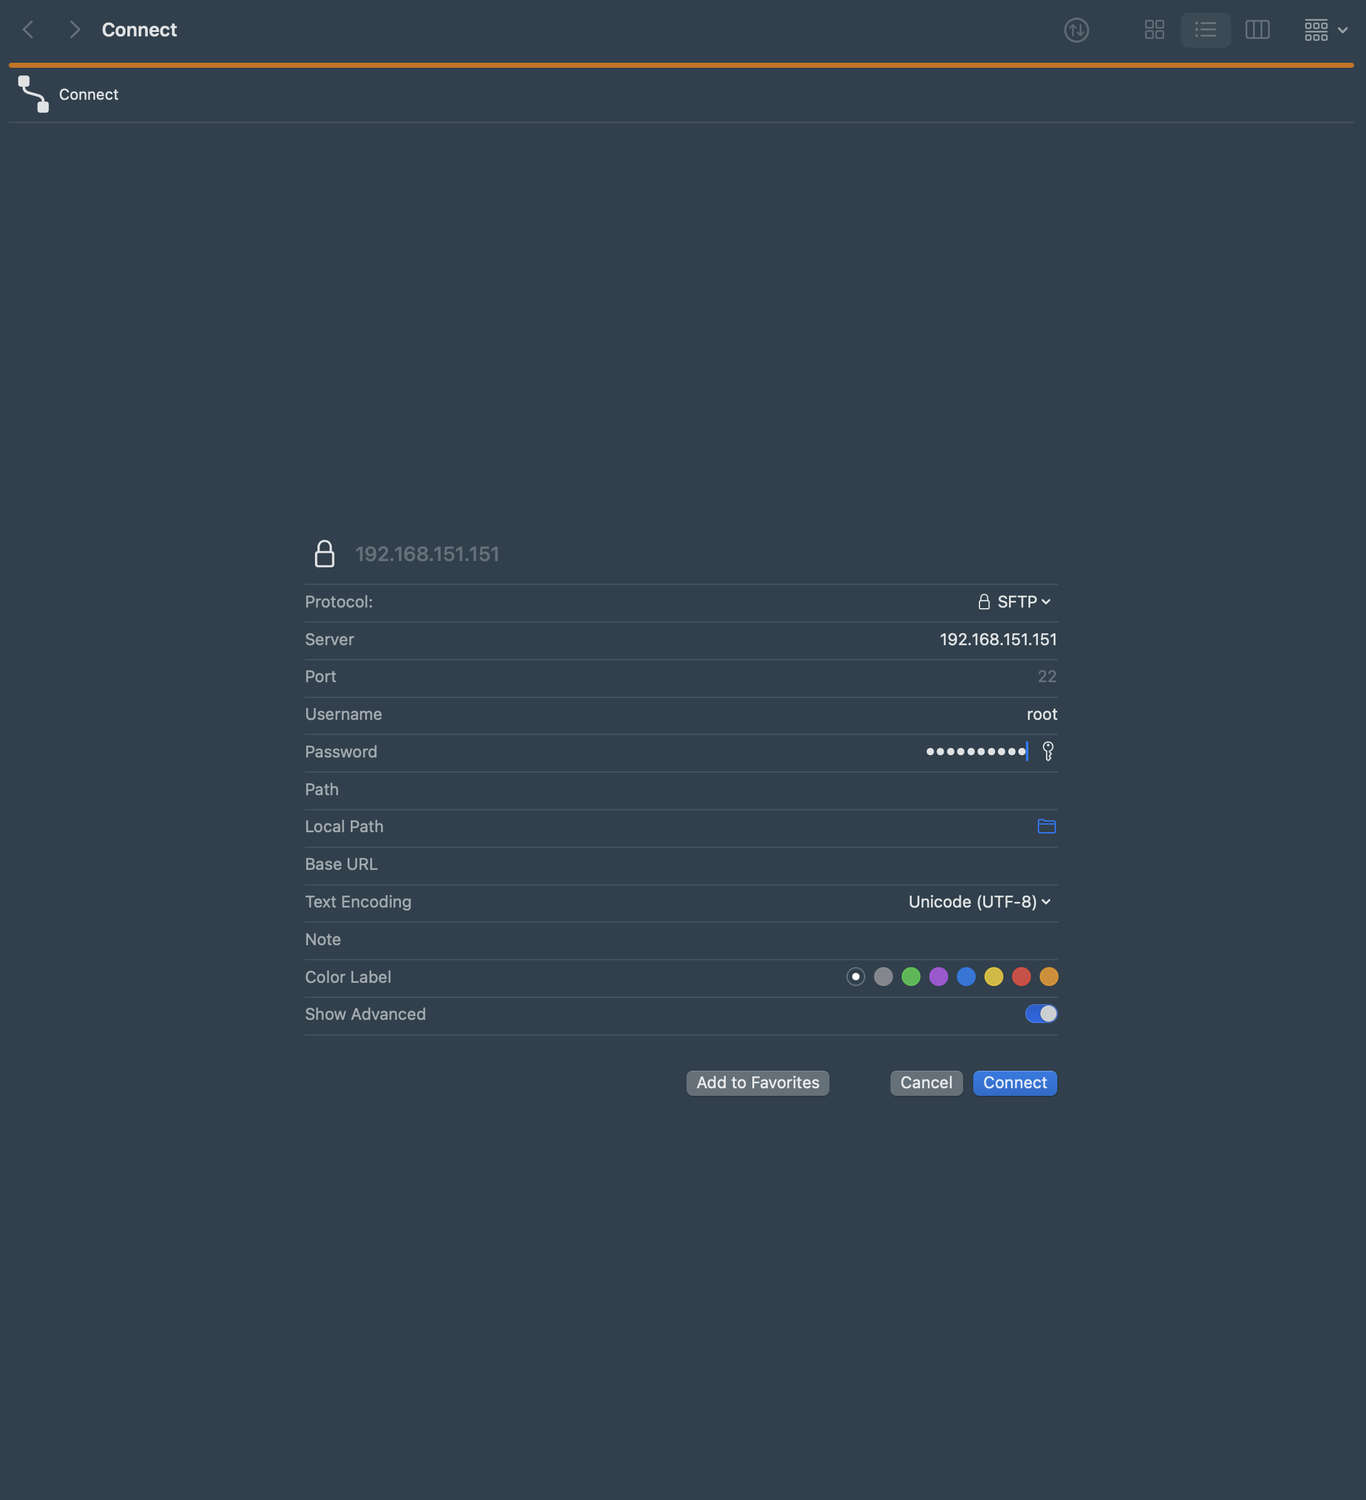Click the back navigation arrow
1366x1500 pixels.
(x=28, y=30)
